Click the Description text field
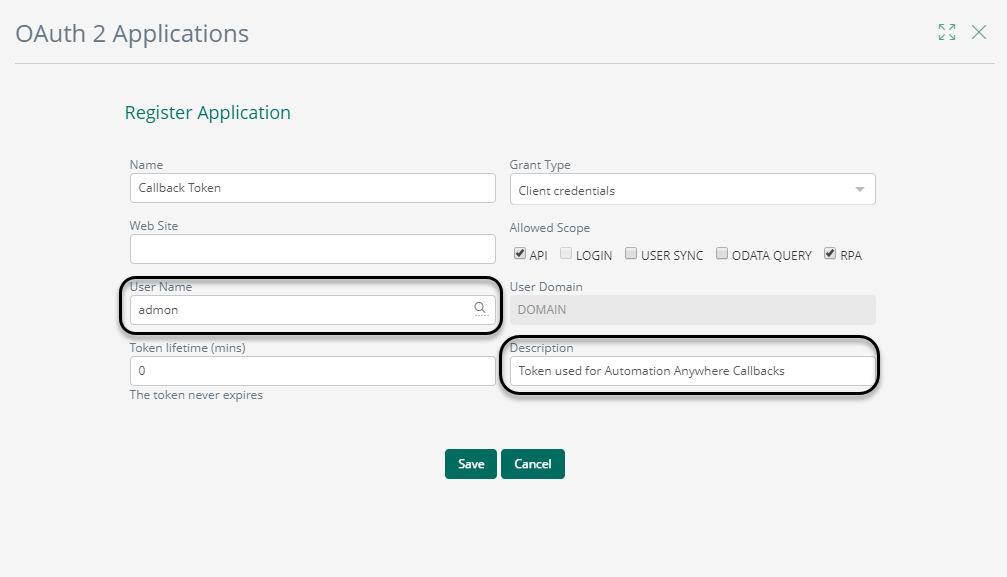The height and width of the screenshot is (577, 1007). [x=692, y=371]
